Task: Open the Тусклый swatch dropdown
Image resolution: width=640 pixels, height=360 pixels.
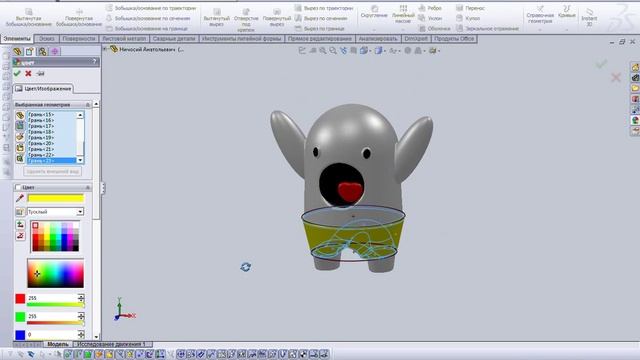Action: tap(80, 212)
